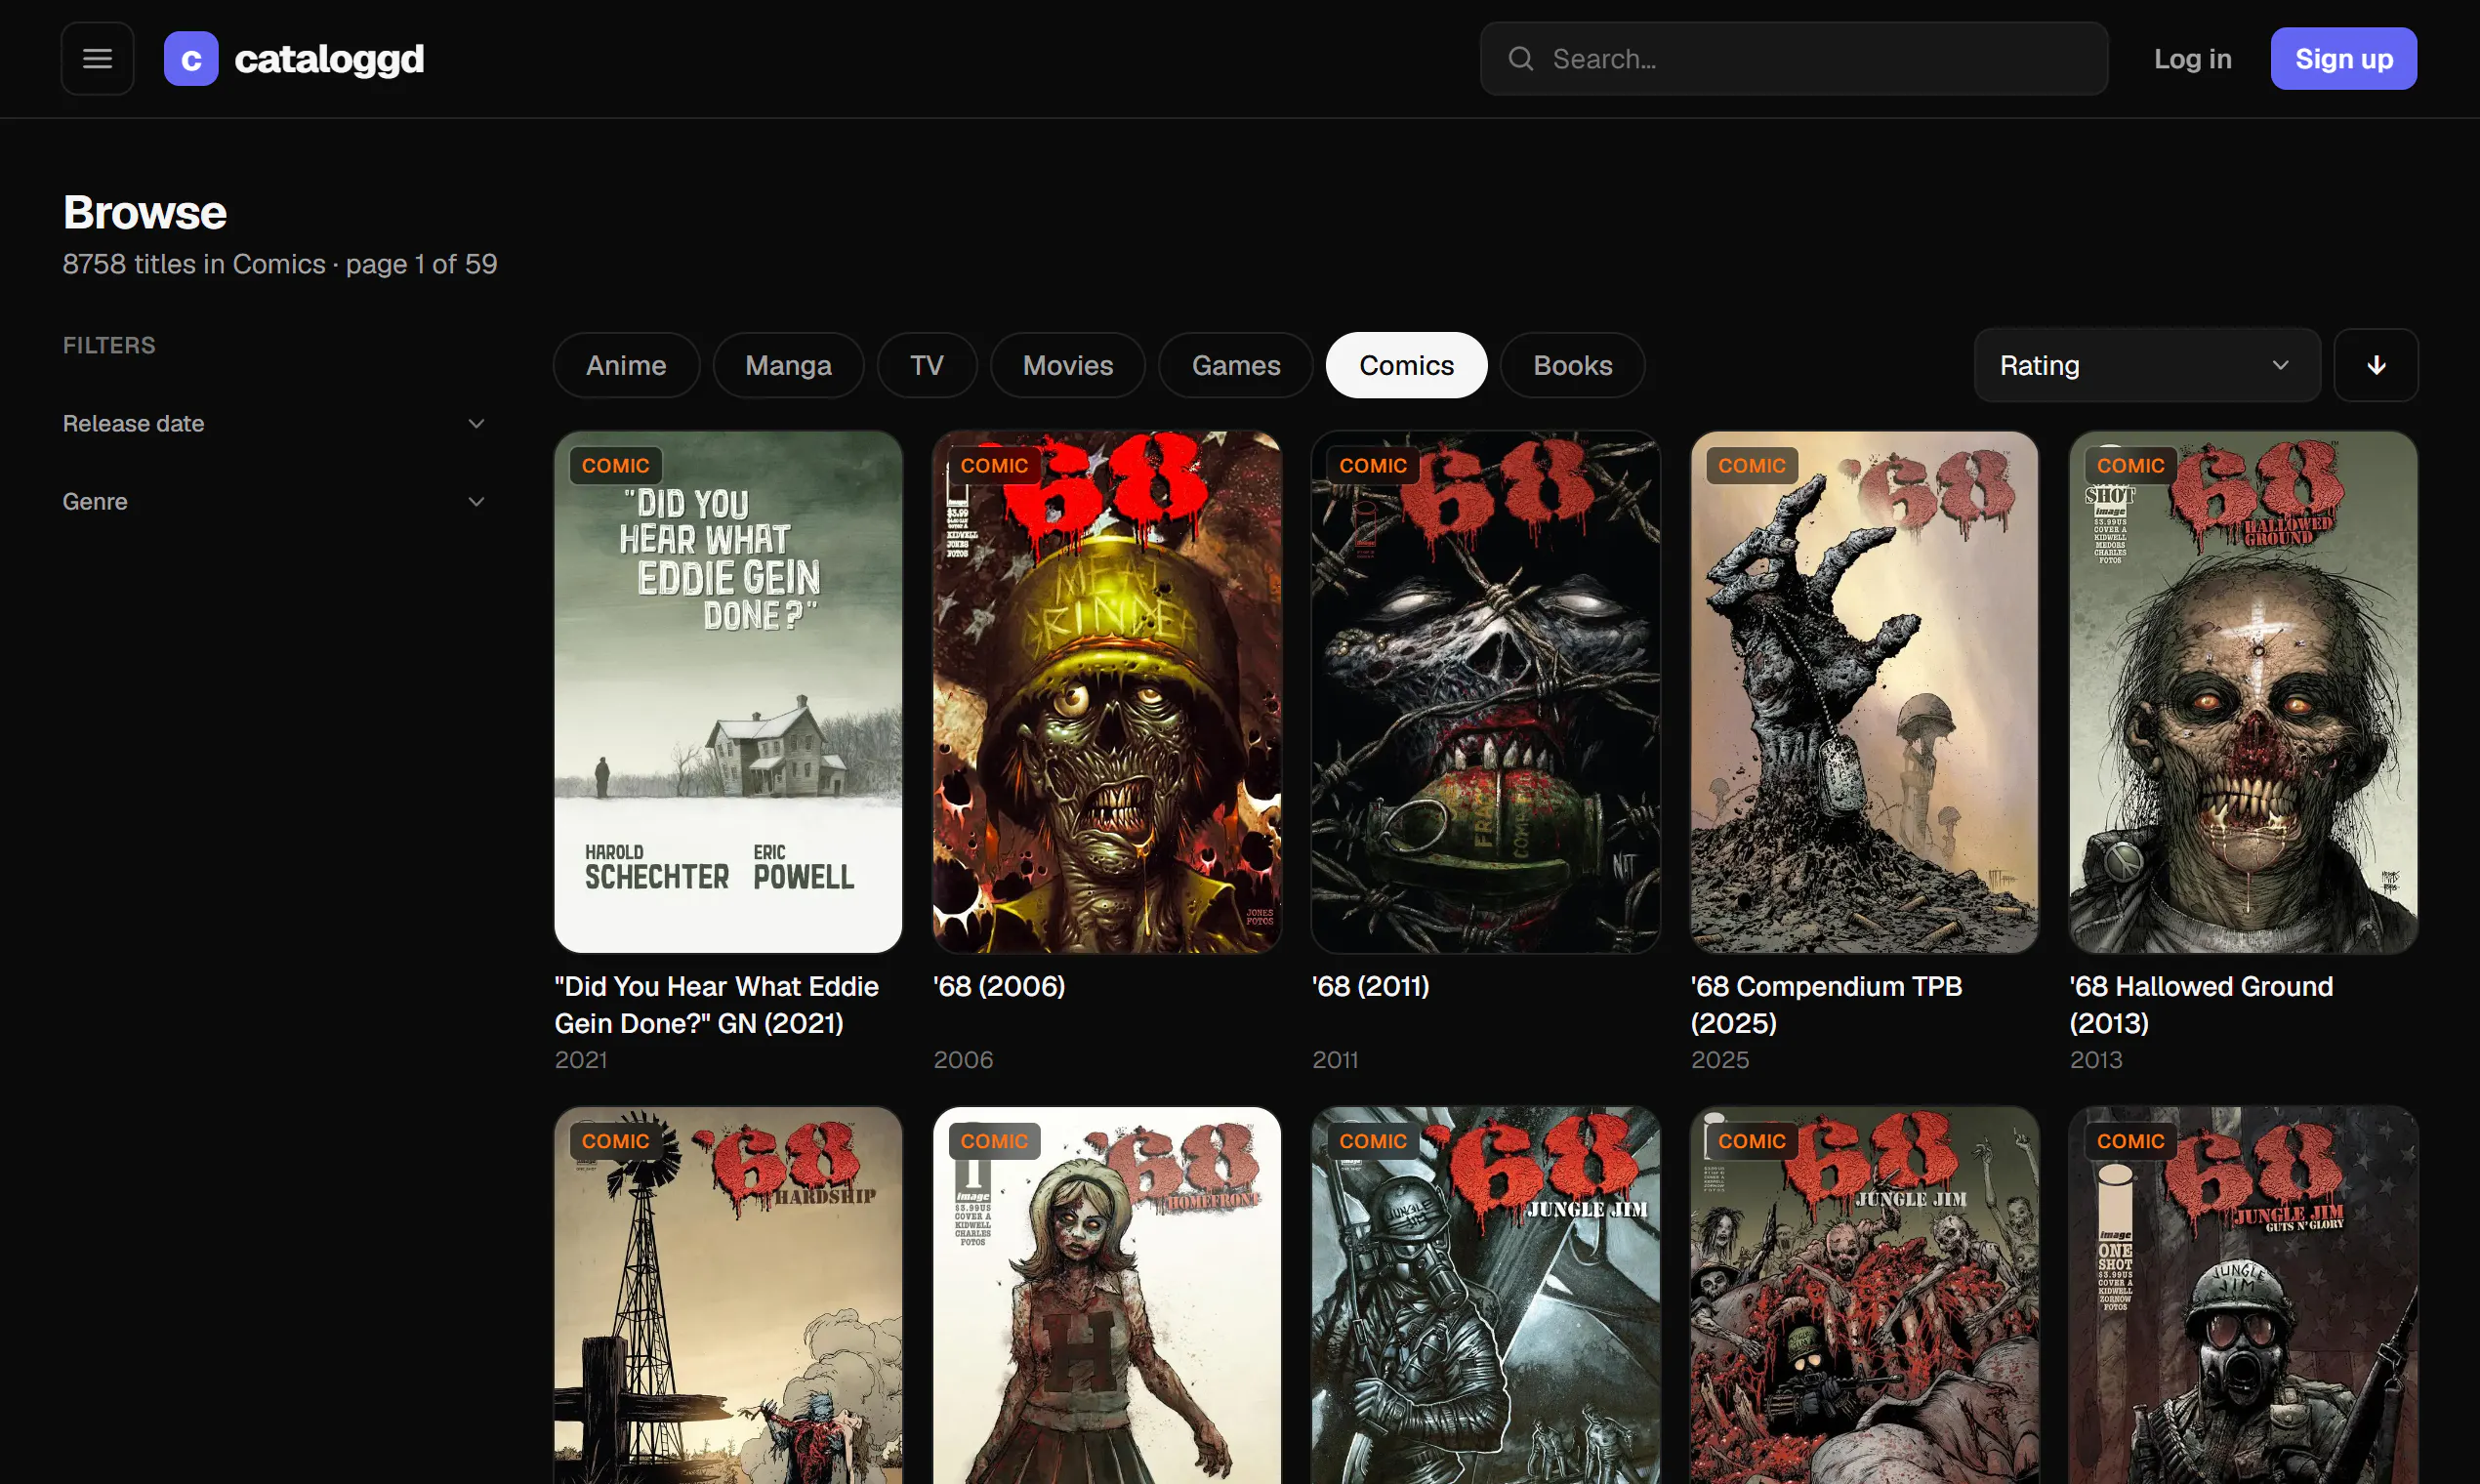Select the Manga category tab
Screen dimensions: 2480x1484
pyautogui.click(x=788, y=365)
